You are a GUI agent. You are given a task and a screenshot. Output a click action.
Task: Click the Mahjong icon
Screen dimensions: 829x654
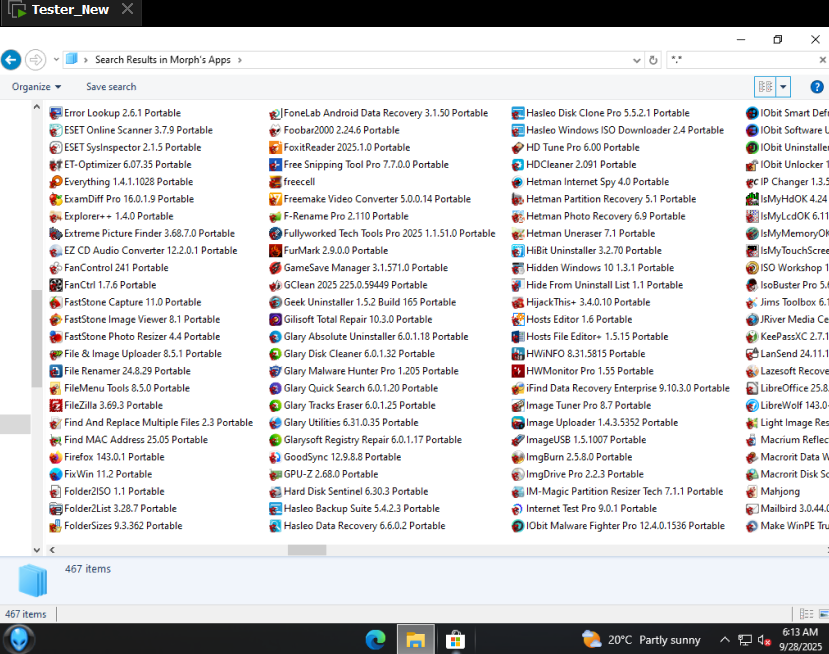coord(752,492)
